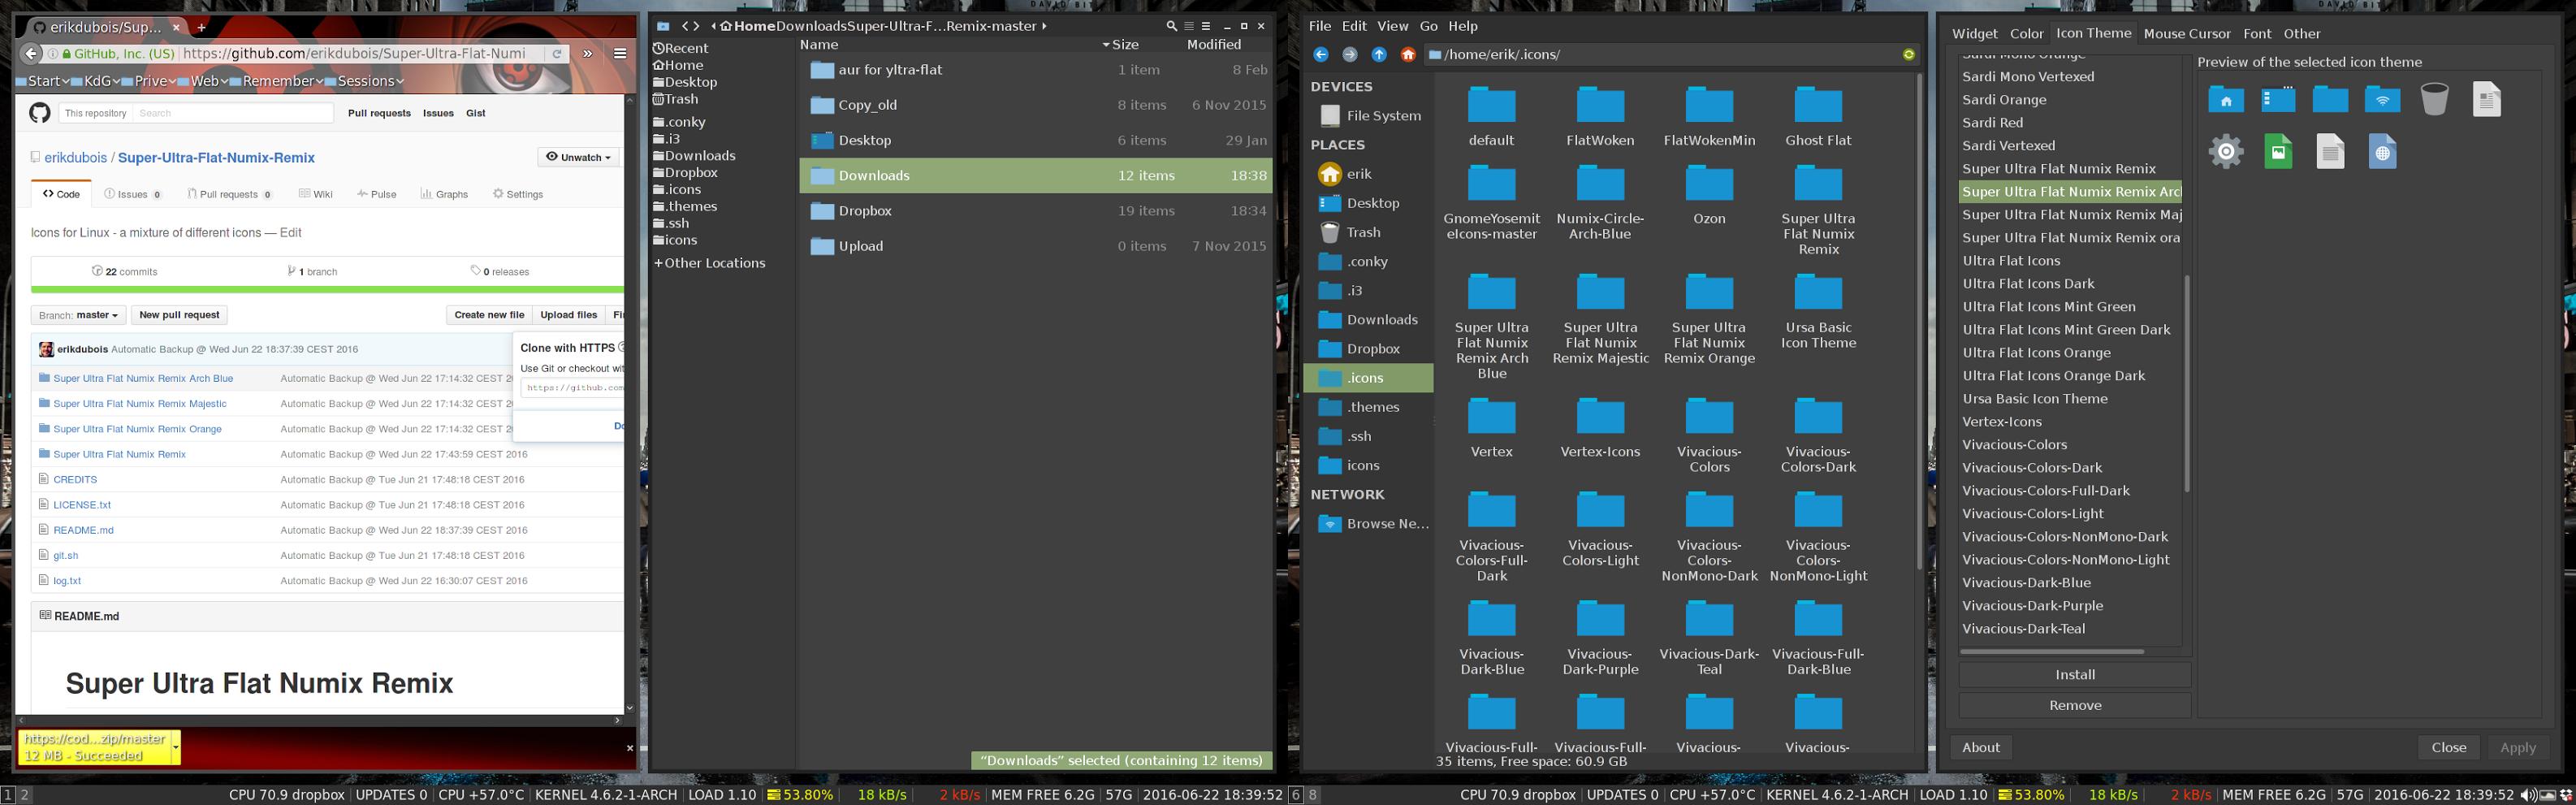This screenshot has width=2576, height=805.
Task: Open the Numix-Circle-Arch-Blue folder
Action: point(1600,203)
